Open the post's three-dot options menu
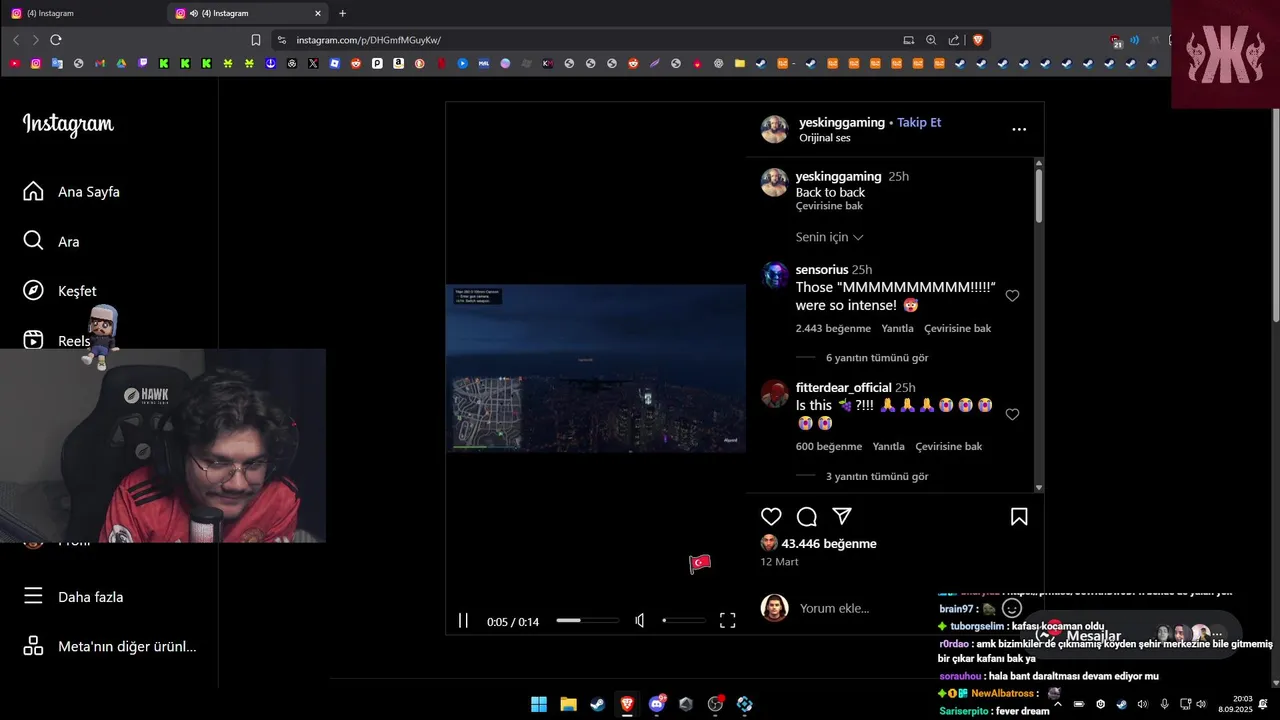 pos(1019,129)
